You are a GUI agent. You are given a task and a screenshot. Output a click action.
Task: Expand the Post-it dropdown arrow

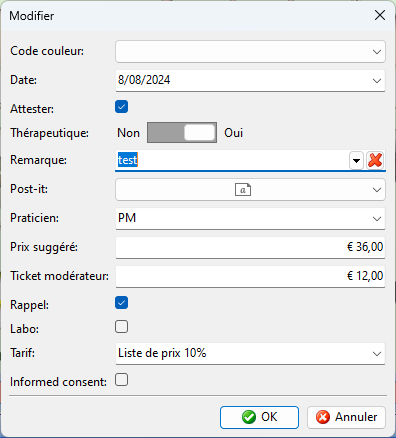pos(377,190)
